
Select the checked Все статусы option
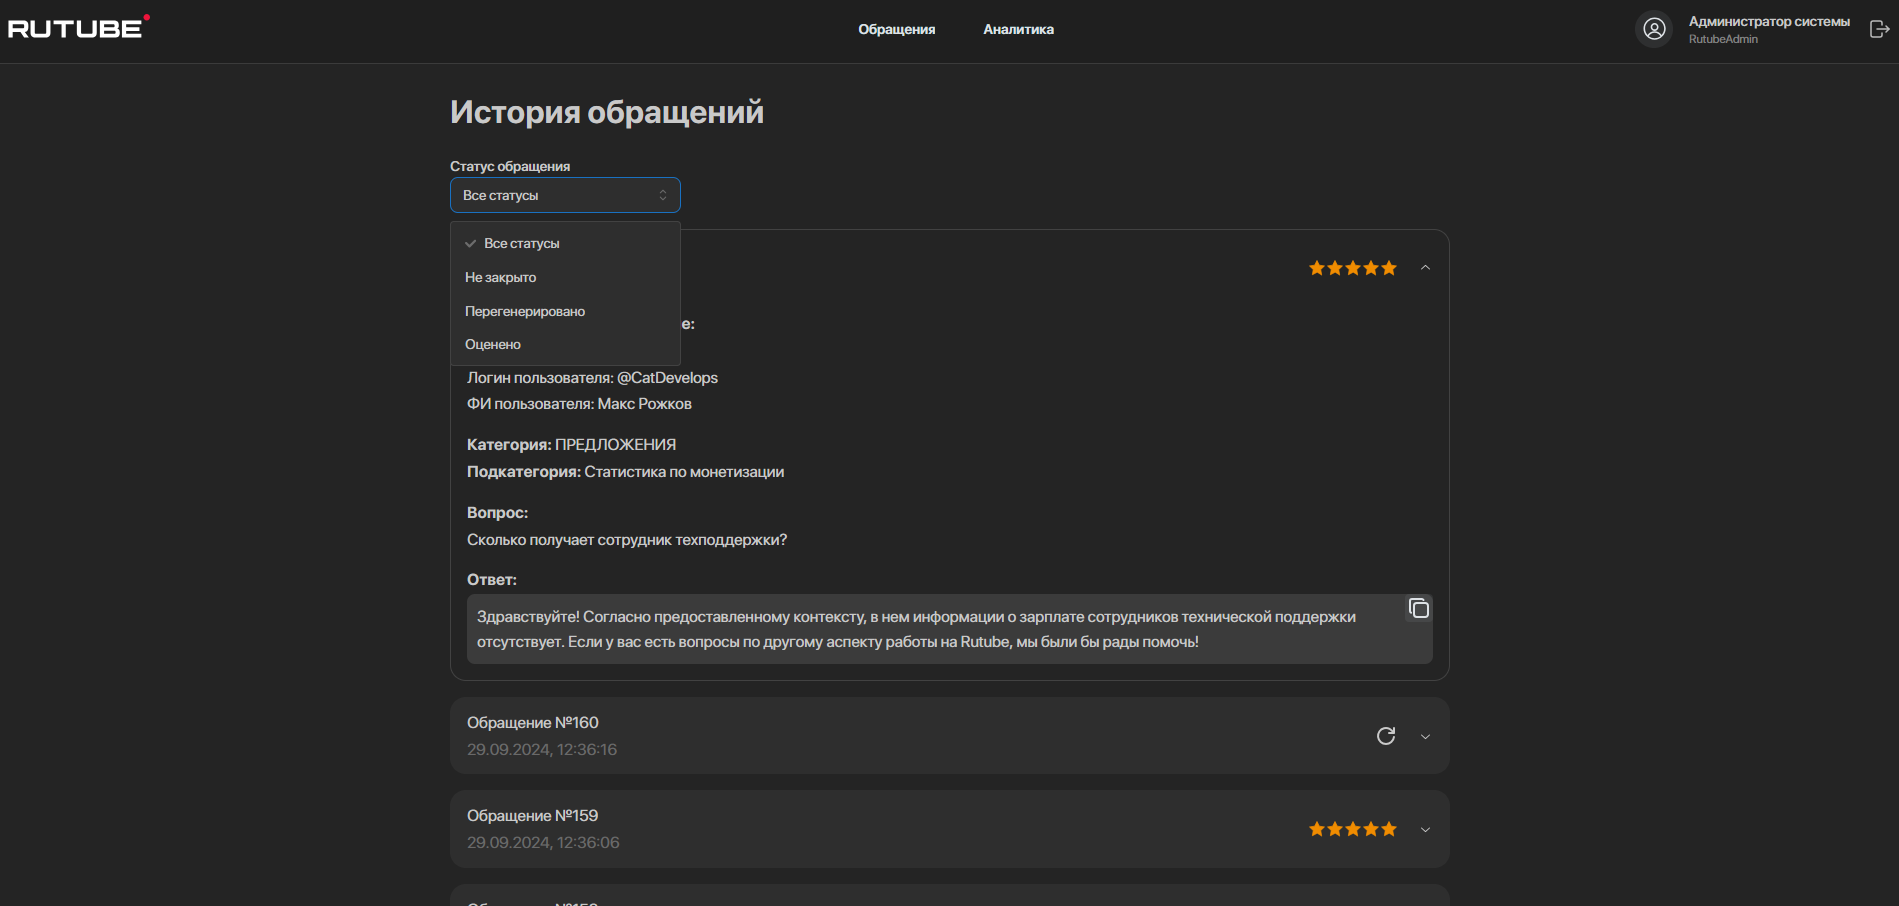click(x=521, y=244)
